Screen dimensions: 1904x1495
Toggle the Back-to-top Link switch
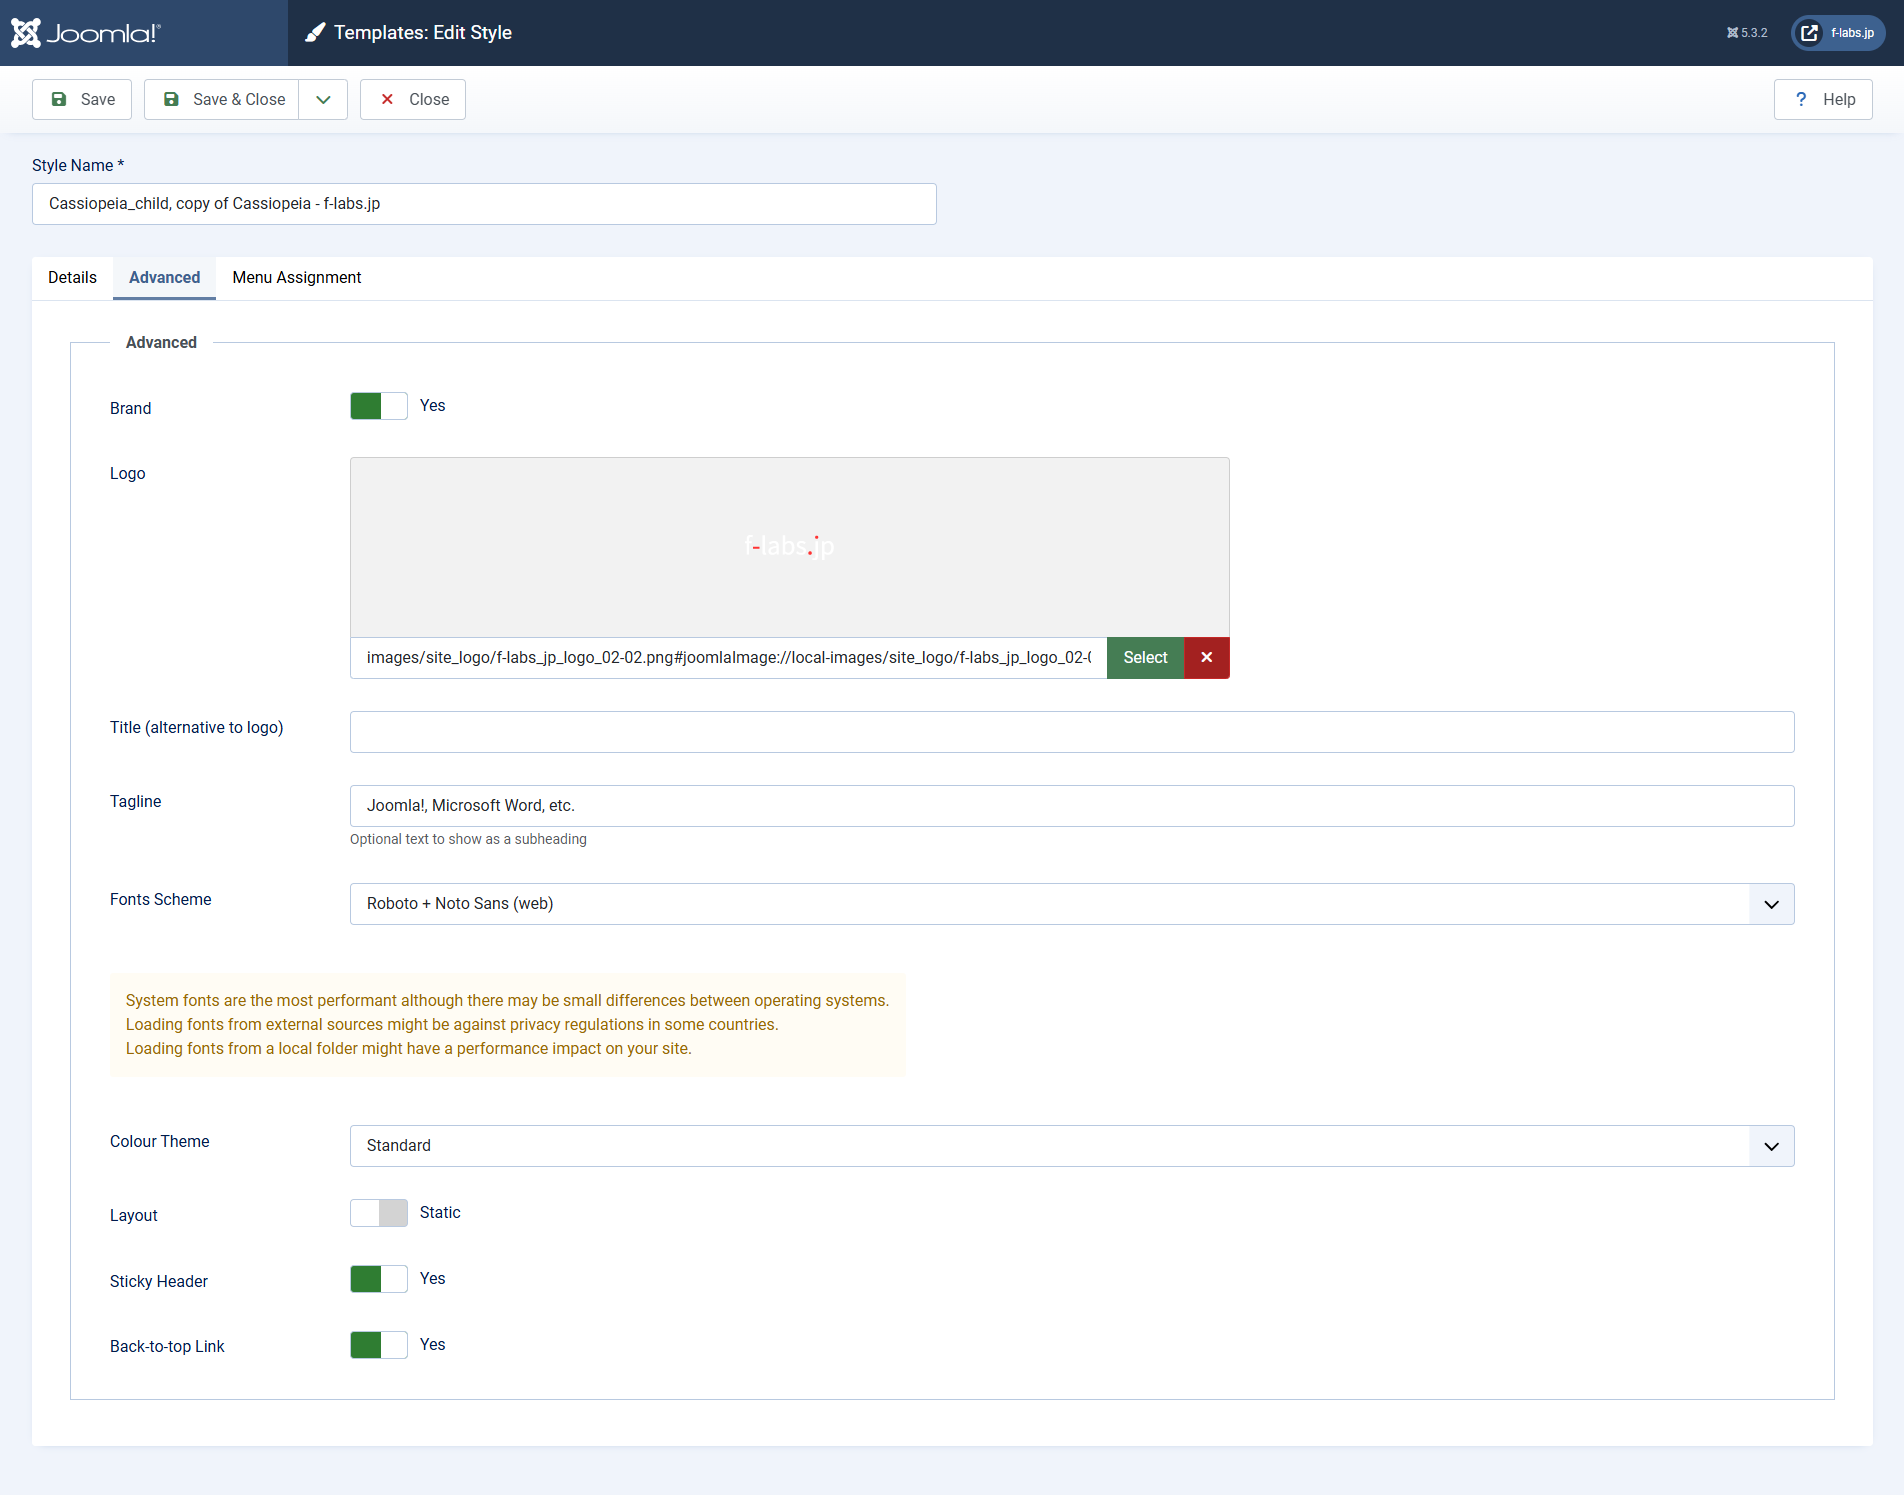(x=379, y=1345)
